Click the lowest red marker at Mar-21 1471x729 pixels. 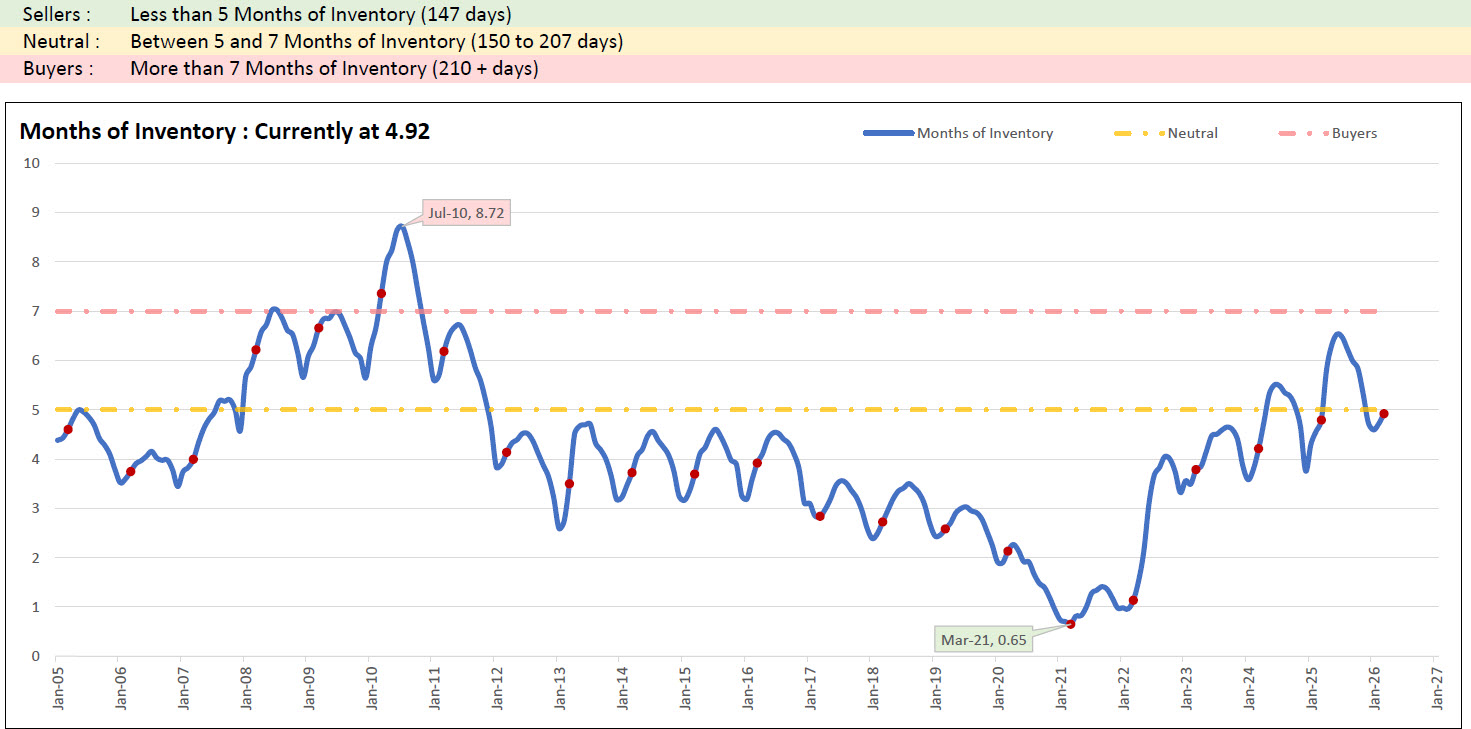click(1071, 624)
